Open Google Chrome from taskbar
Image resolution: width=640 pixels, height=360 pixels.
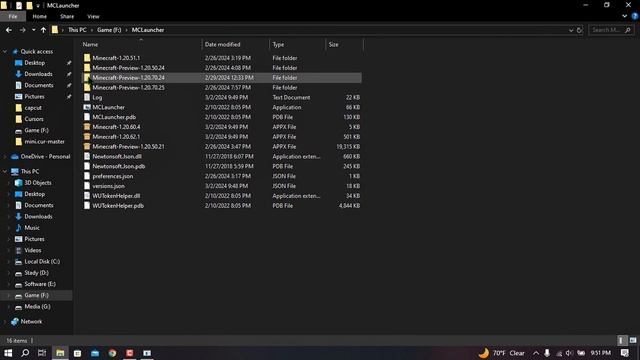pos(112,353)
